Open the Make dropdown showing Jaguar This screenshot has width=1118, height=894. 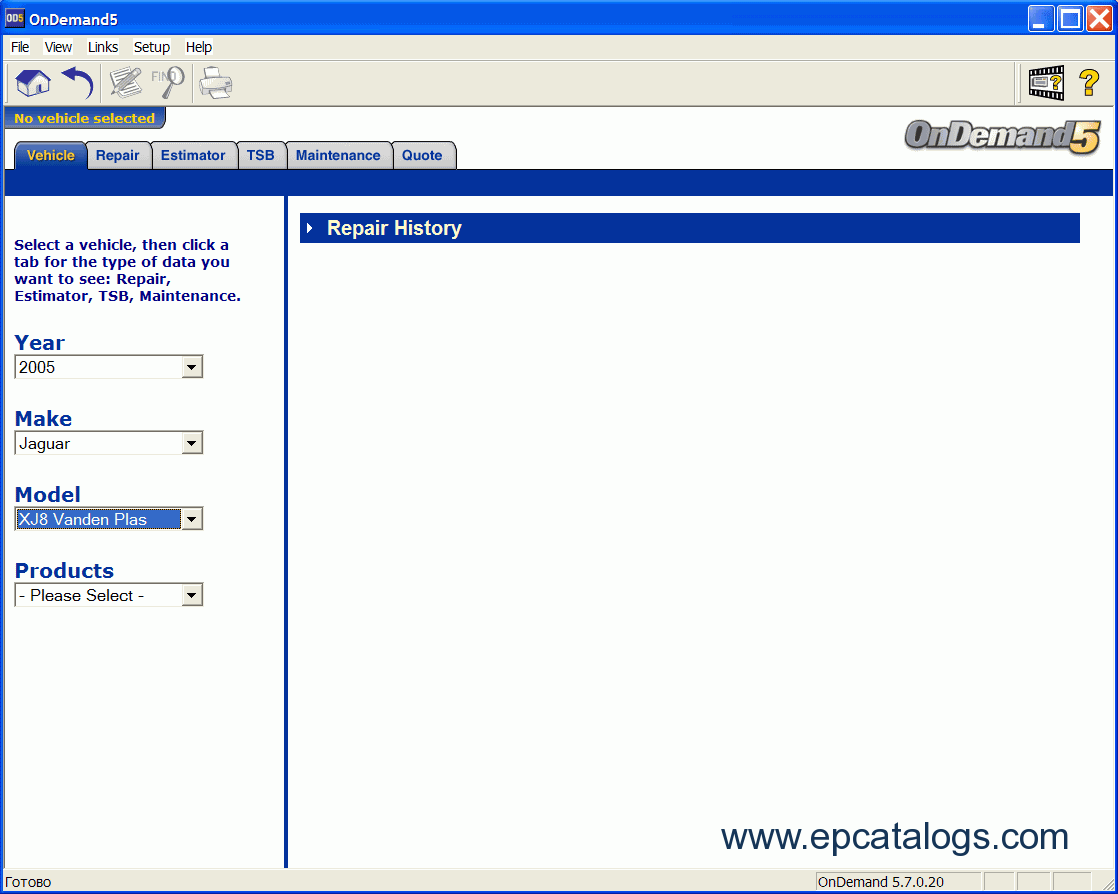[192, 444]
